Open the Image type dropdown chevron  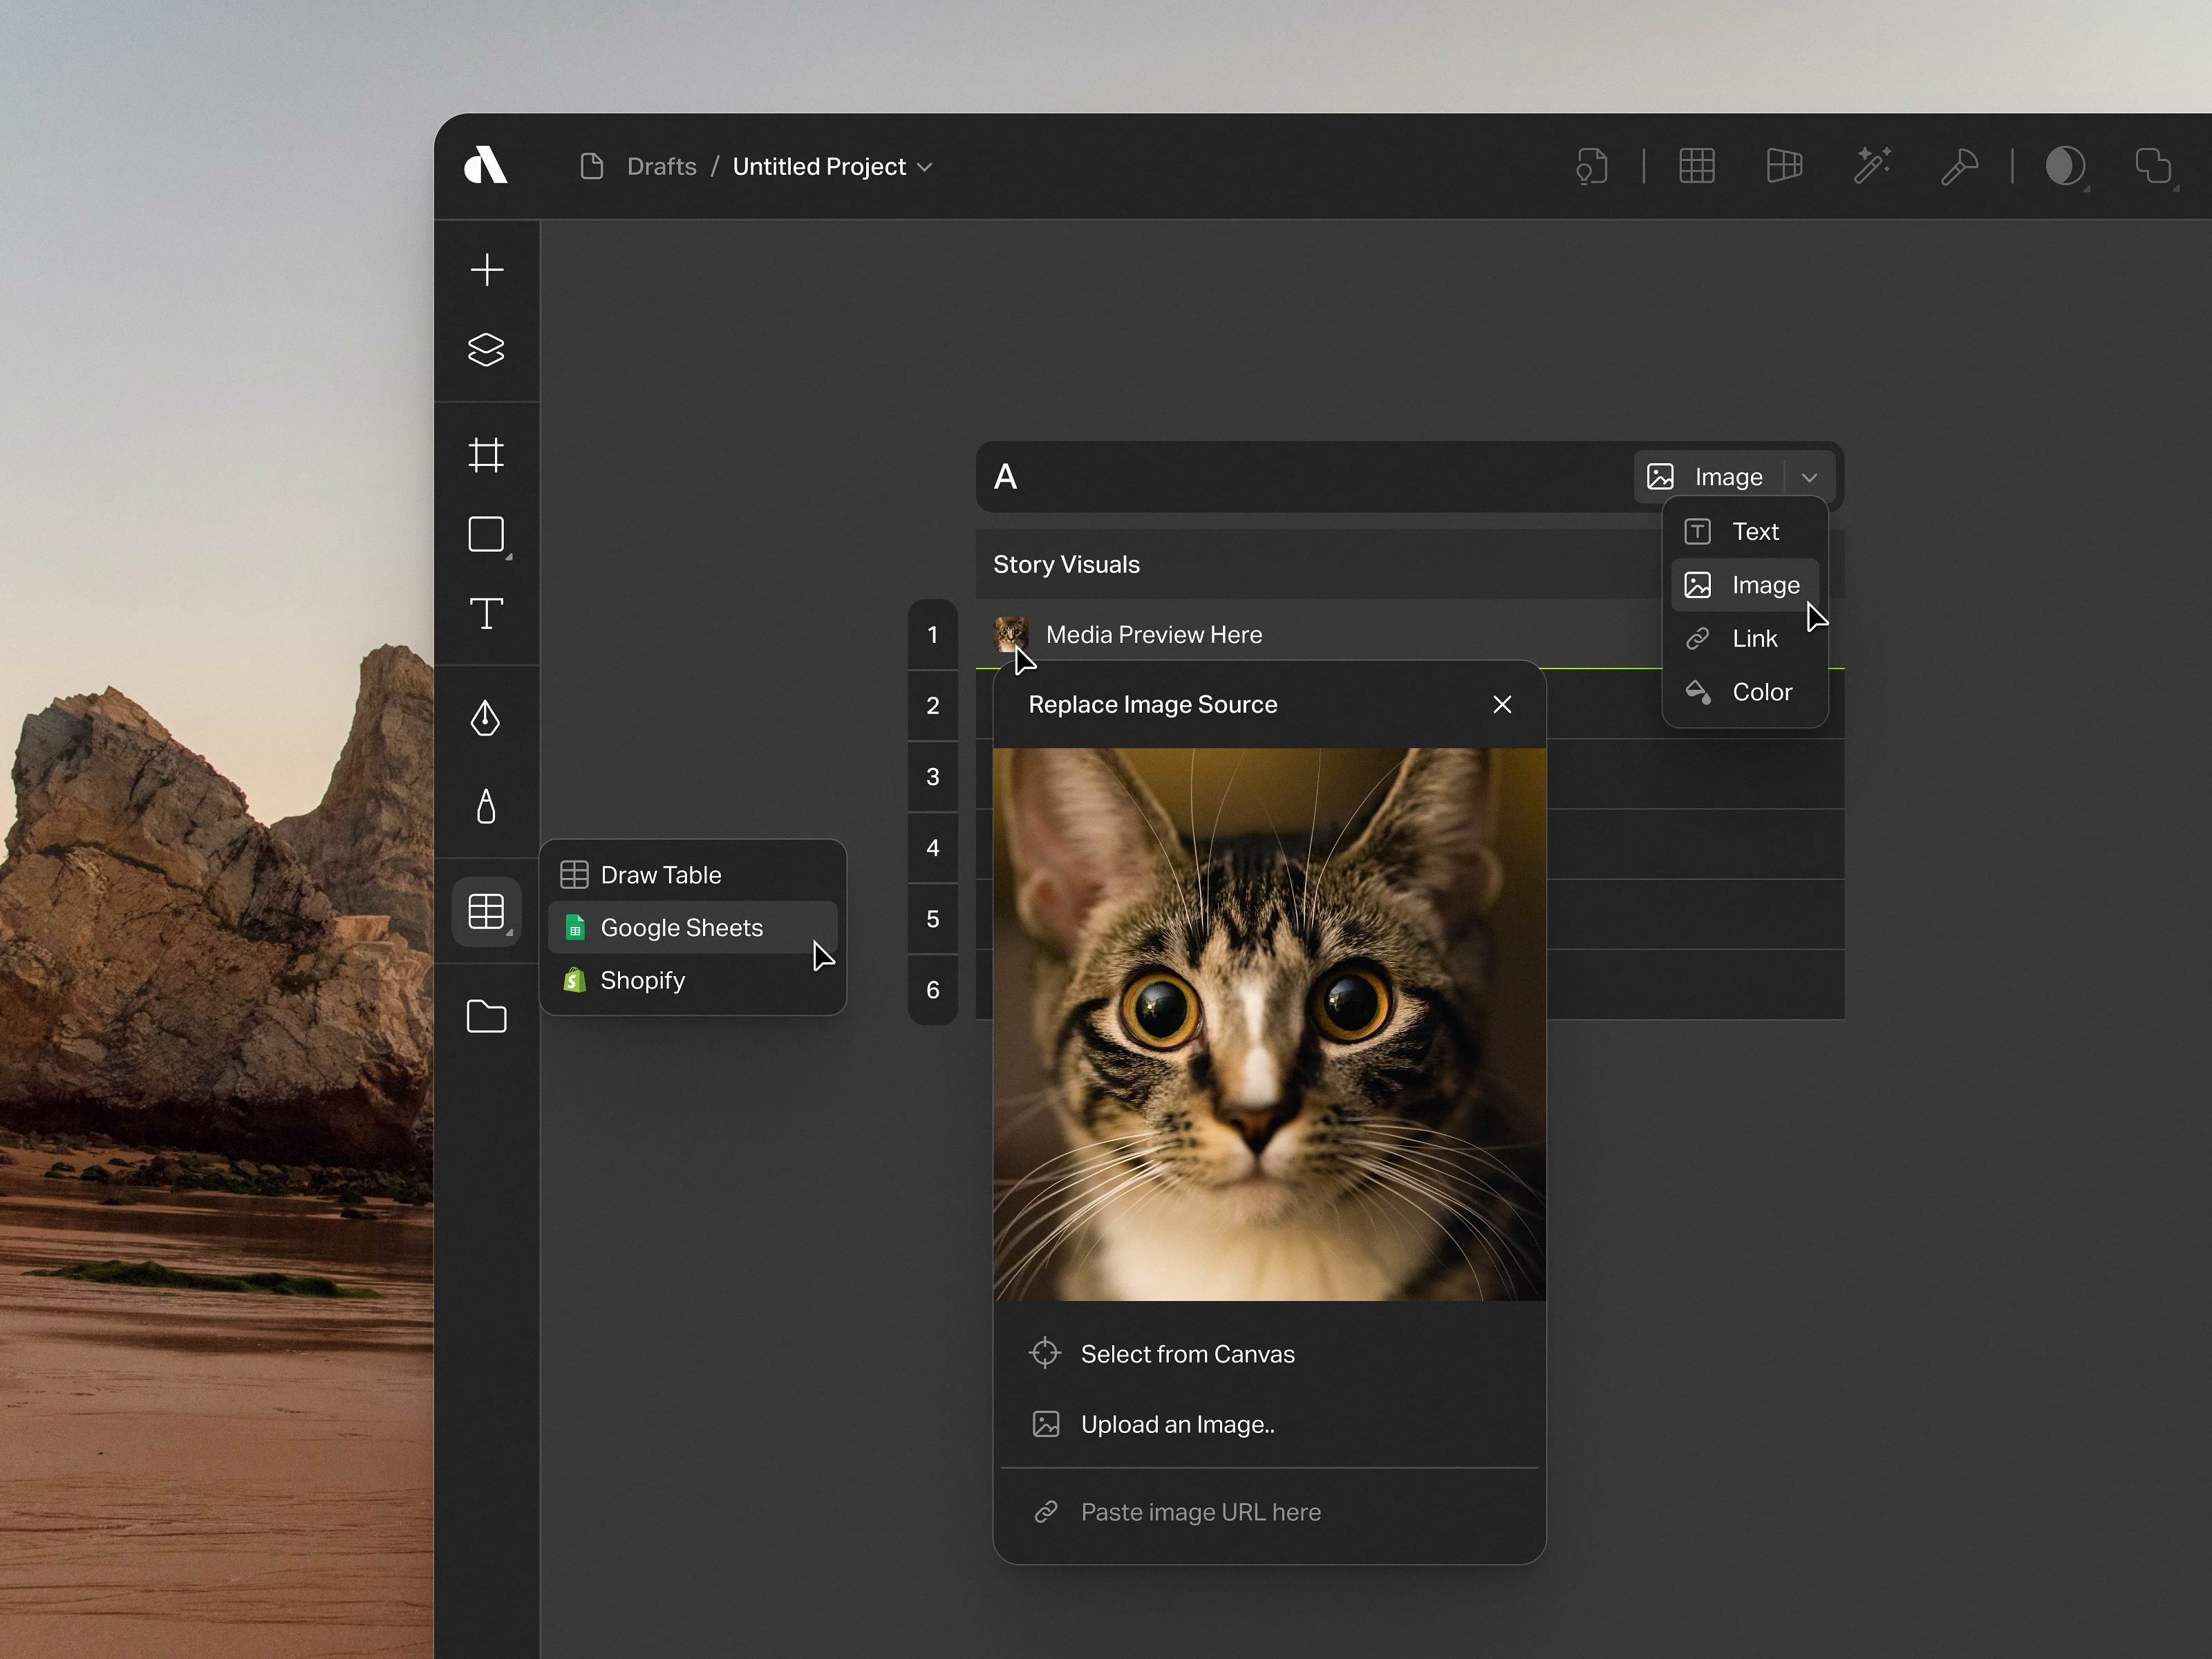click(1810, 477)
